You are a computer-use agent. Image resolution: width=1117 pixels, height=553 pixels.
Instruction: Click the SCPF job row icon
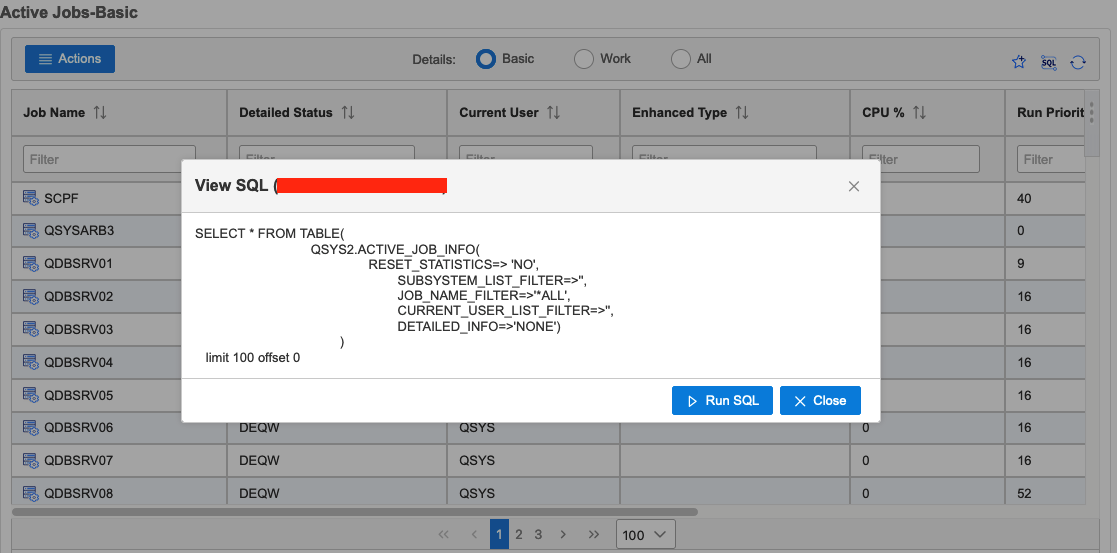[x=30, y=198]
